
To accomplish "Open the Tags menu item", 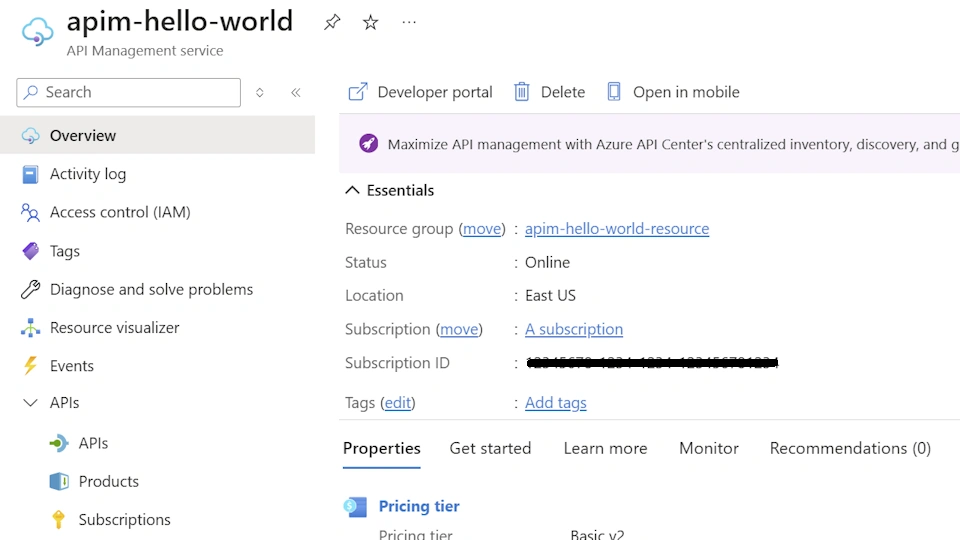I will coord(65,251).
